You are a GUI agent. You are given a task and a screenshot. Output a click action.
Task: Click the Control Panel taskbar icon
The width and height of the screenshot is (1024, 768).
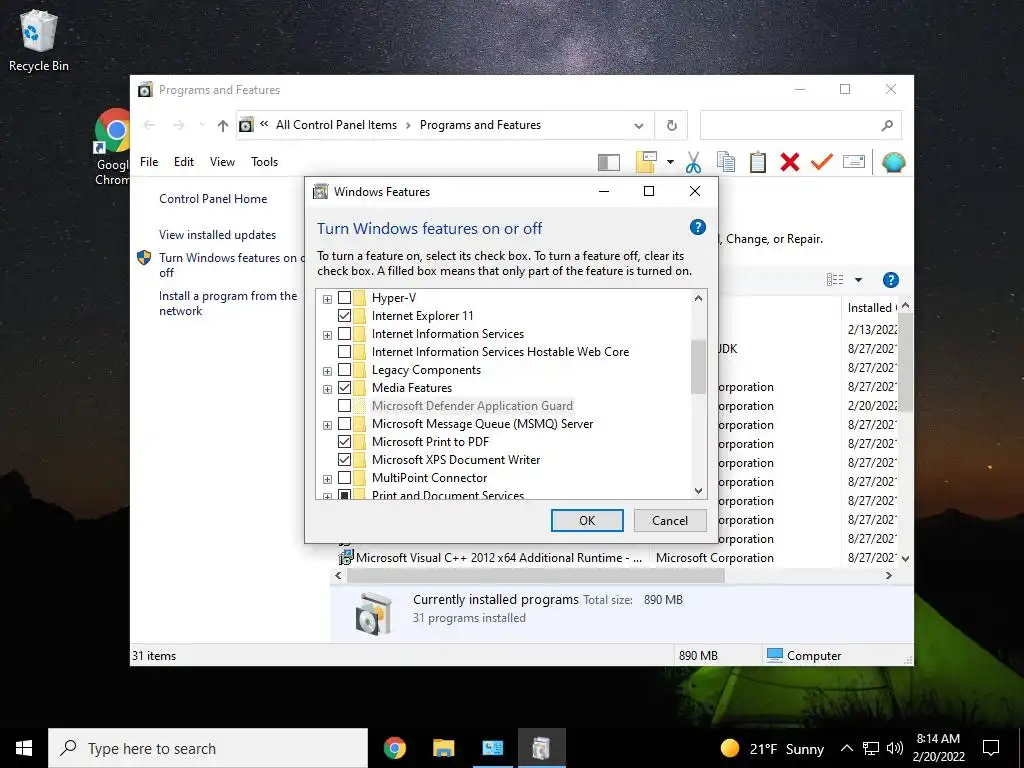tap(492, 748)
